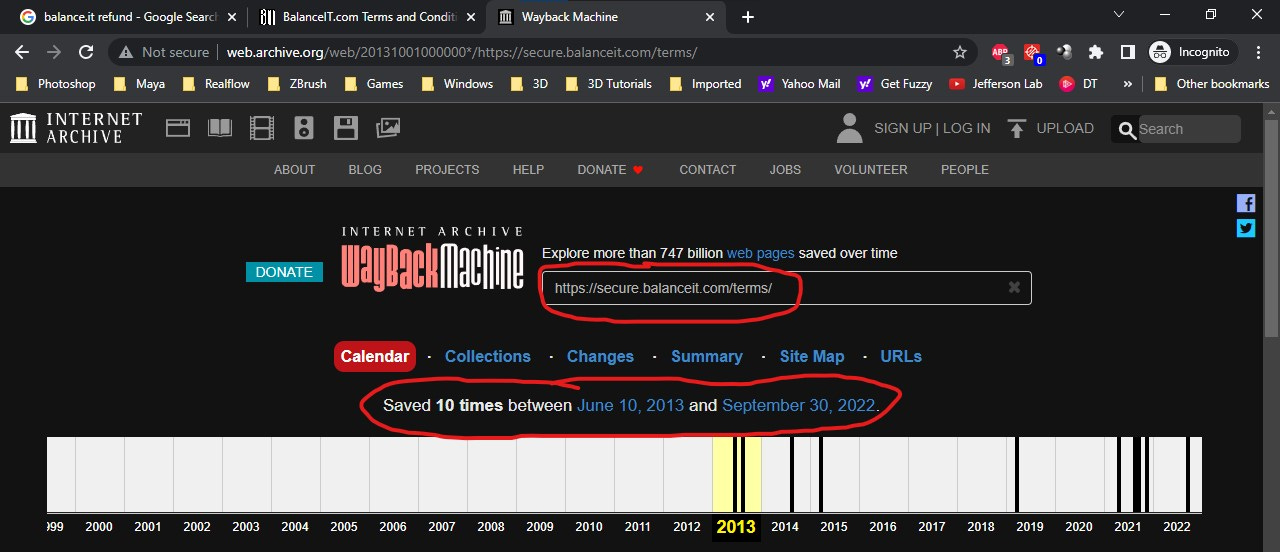The width and height of the screenshot is (1280, 552).
Task: Click the UPLOAD link
Action: 1065,128
